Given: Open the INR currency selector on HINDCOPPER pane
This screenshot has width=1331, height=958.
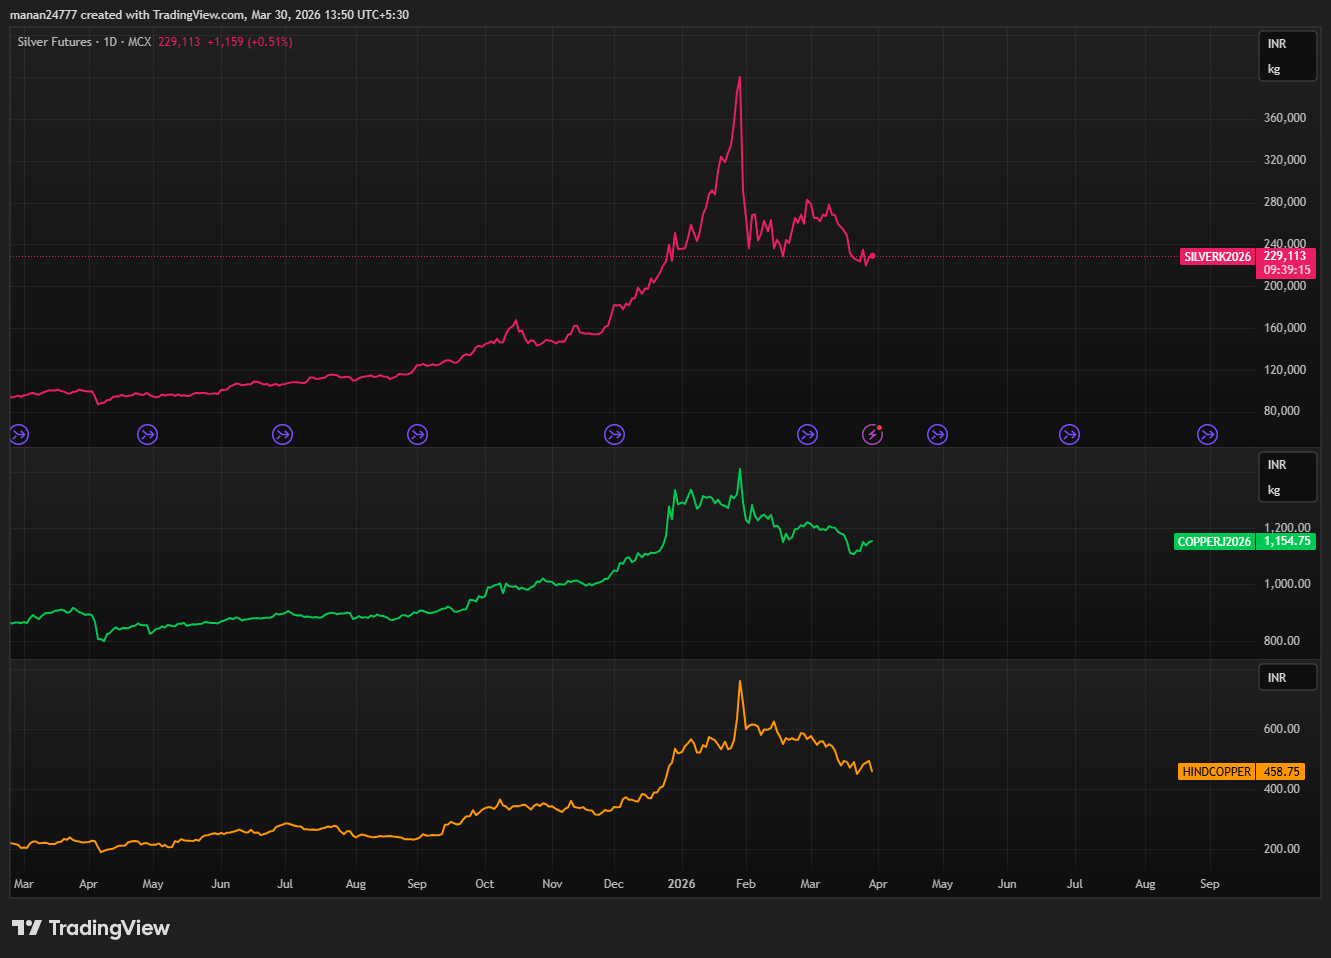Looking at the screenshot, I should click(x=1287, y=678).
